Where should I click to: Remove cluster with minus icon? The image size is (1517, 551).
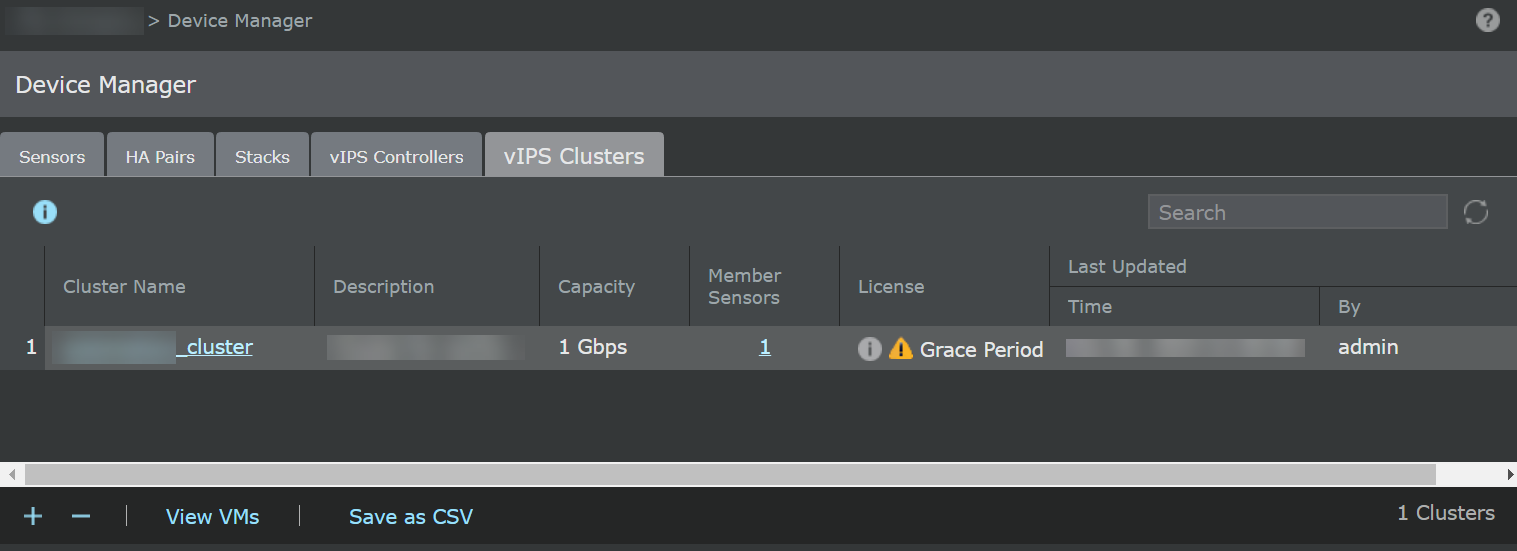pos(82,516)
